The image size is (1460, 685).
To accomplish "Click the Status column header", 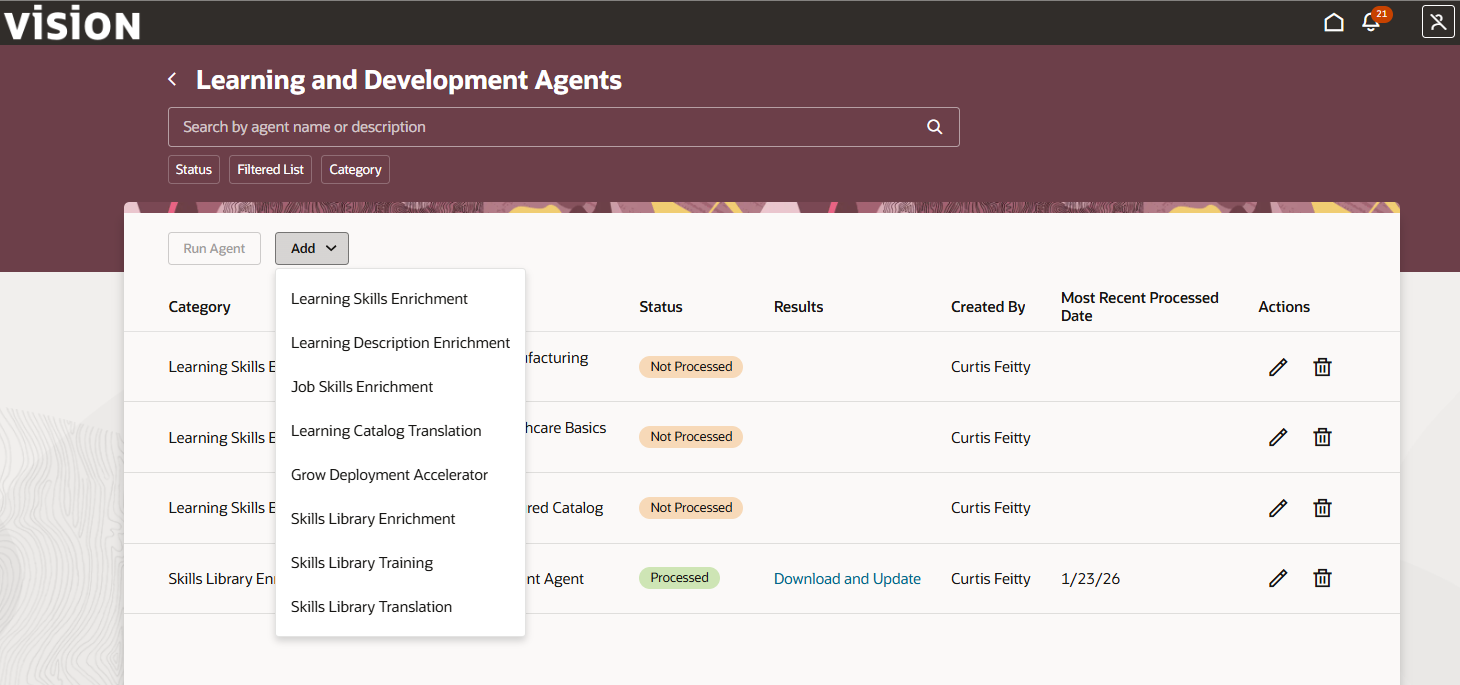I will point(661,307).
